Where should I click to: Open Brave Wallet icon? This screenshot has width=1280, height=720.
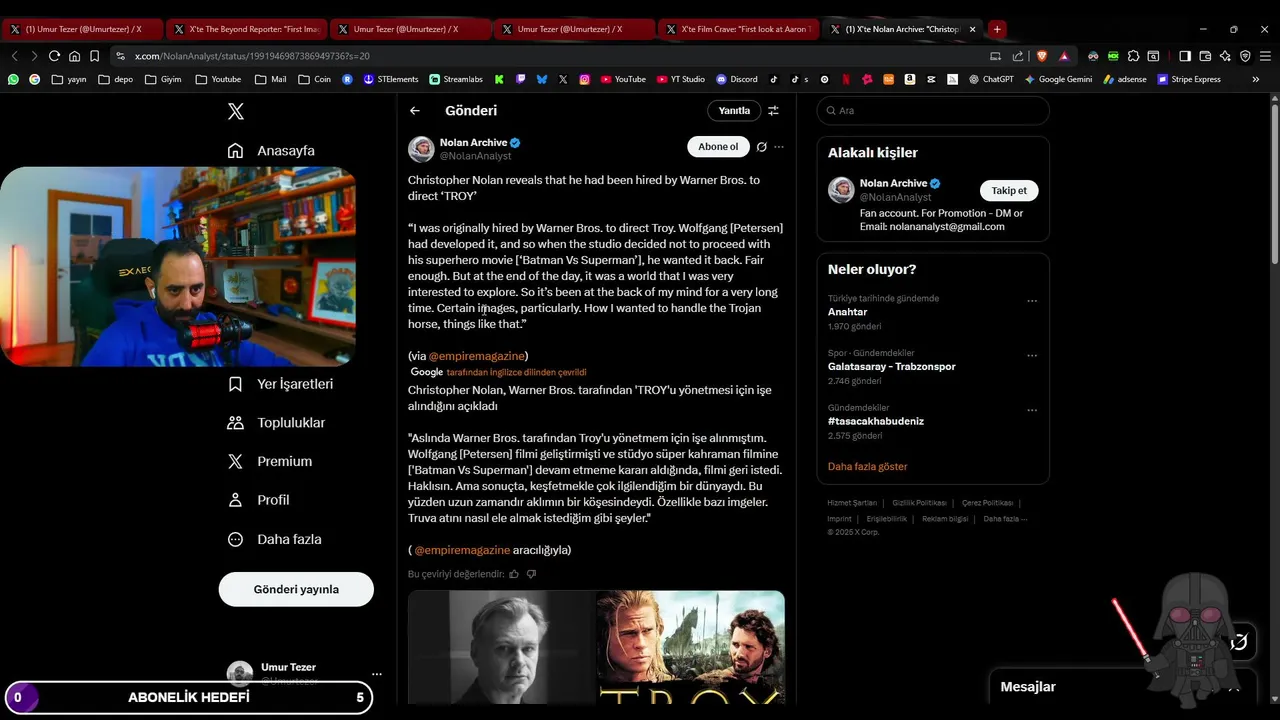tap(1205, 56)
